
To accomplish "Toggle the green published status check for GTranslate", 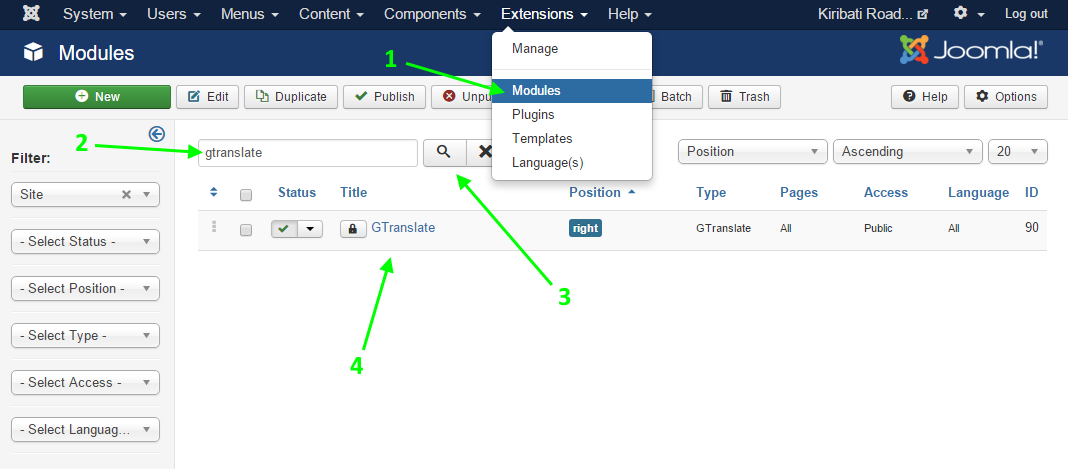I will pyautogui.click(x=285, y=229).
